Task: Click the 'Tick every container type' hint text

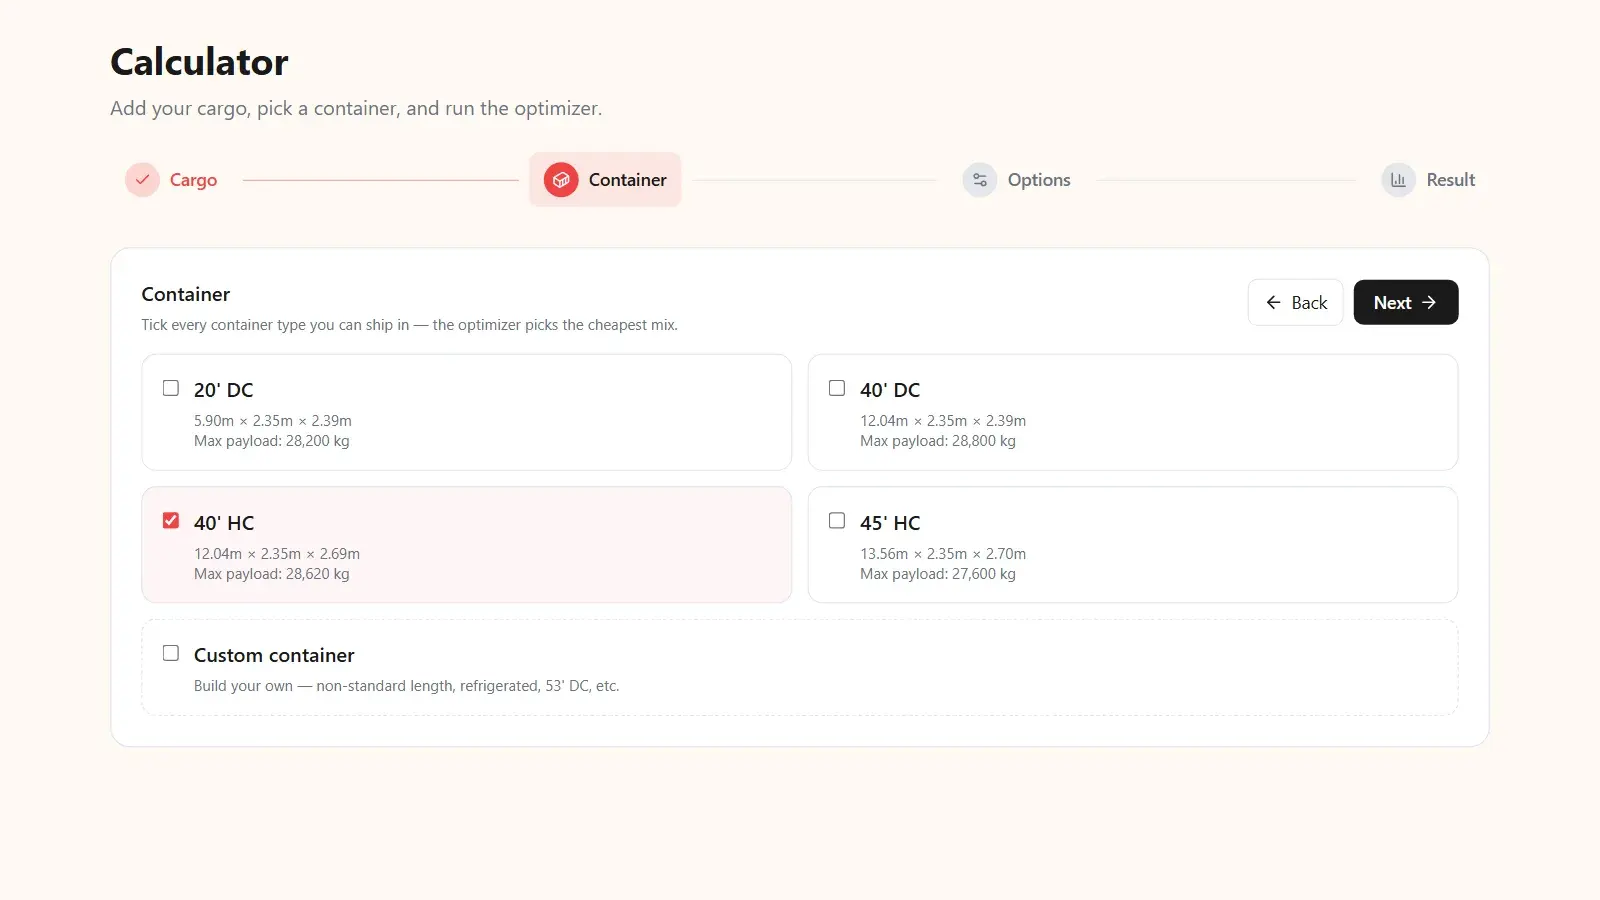Action: tap(410, 325)
